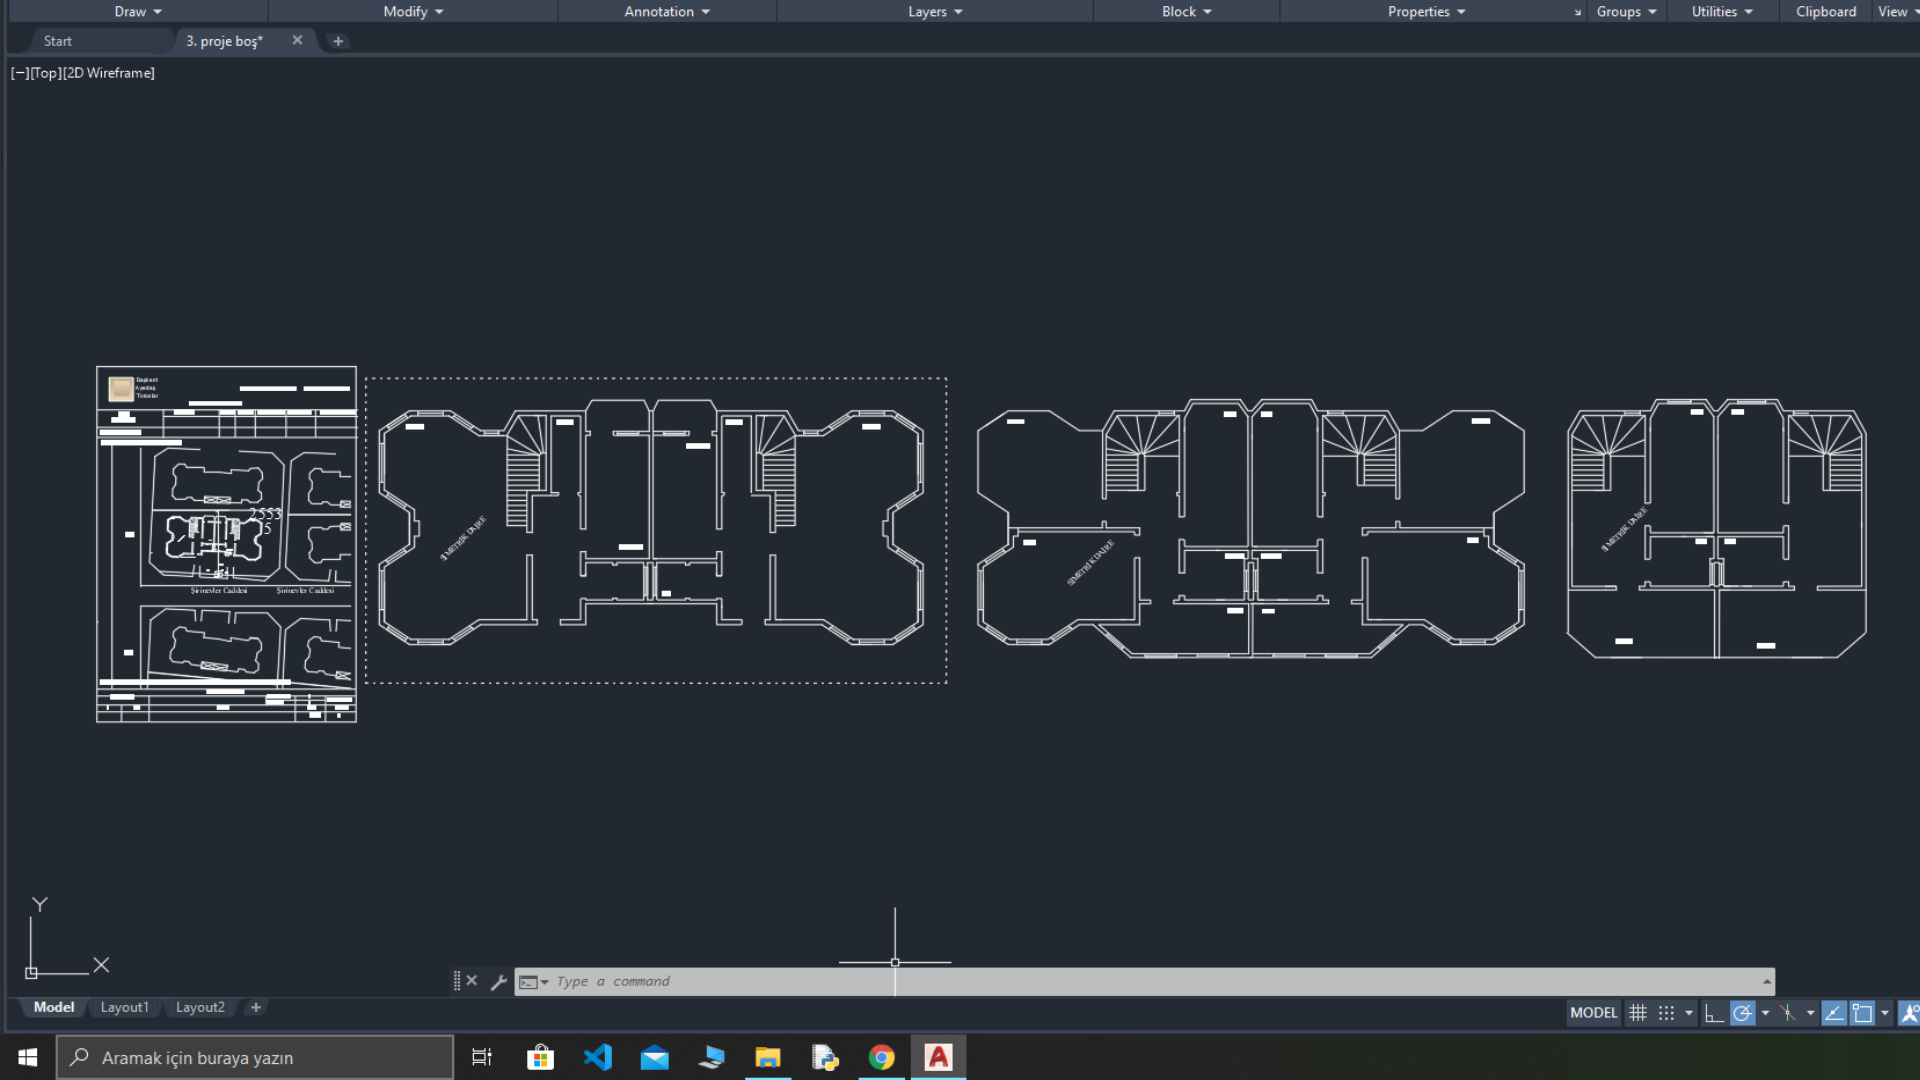Open the [2D Wireframe] visual style menu
This screenshot has height=1080, width=1920.
(108, 73)
